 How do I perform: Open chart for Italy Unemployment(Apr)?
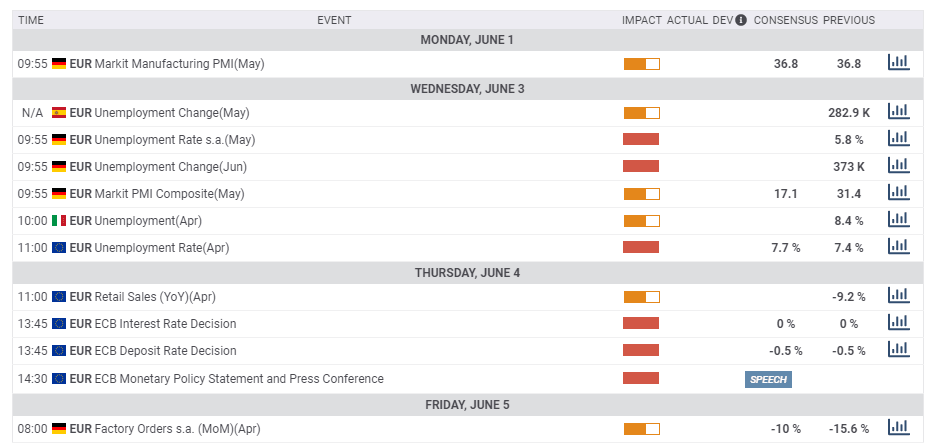[898, 220]
